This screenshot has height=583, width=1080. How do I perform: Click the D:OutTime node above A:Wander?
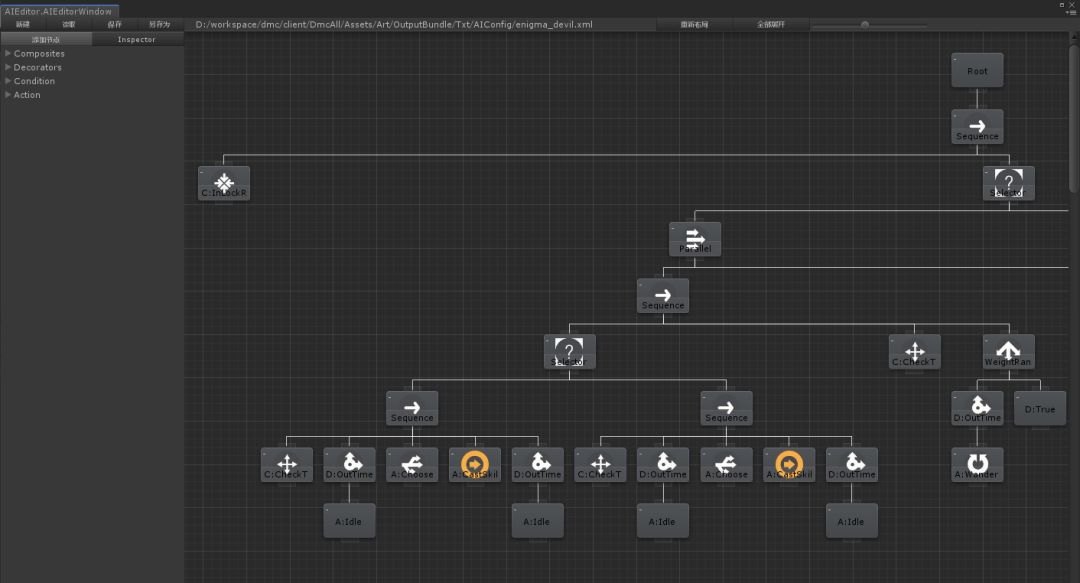(x=977, y=408)
